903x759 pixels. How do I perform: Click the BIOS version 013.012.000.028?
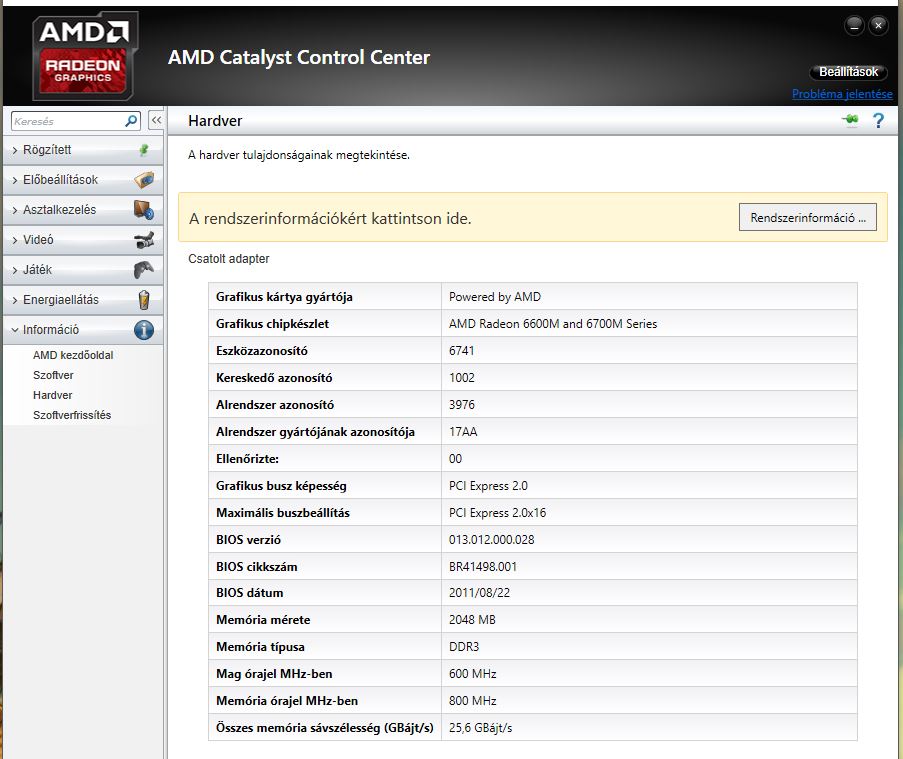pos(491,540)
